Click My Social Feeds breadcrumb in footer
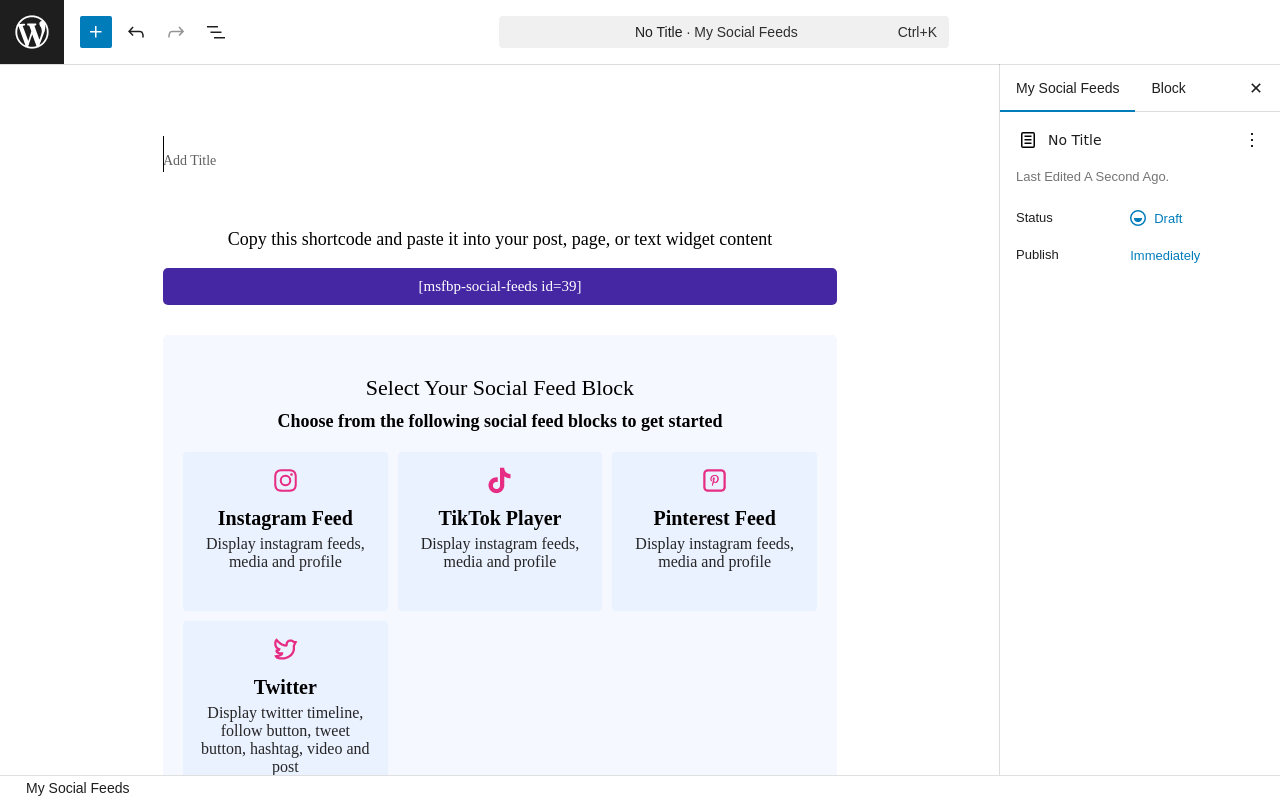The image size is (1280, 800). click(78, 788)
